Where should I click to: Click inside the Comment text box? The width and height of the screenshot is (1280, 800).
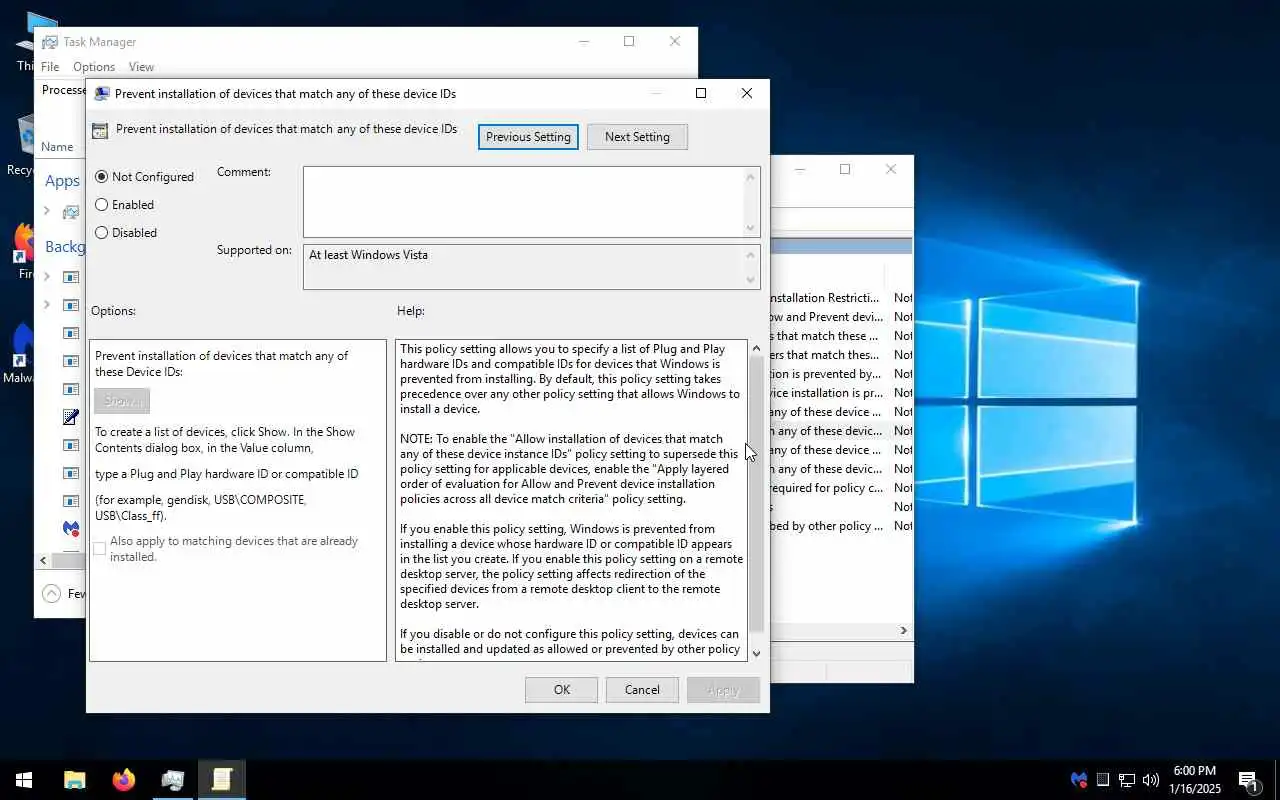click(x=523, y=202)
